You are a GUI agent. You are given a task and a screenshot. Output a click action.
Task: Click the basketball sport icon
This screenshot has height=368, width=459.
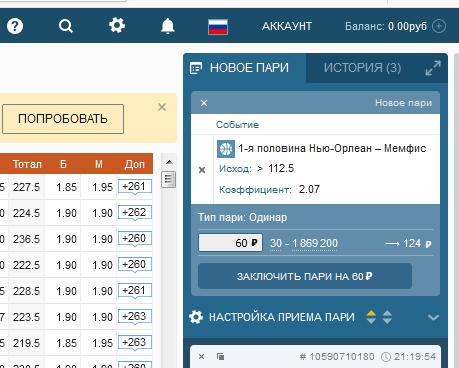click(x=226, y=149)
